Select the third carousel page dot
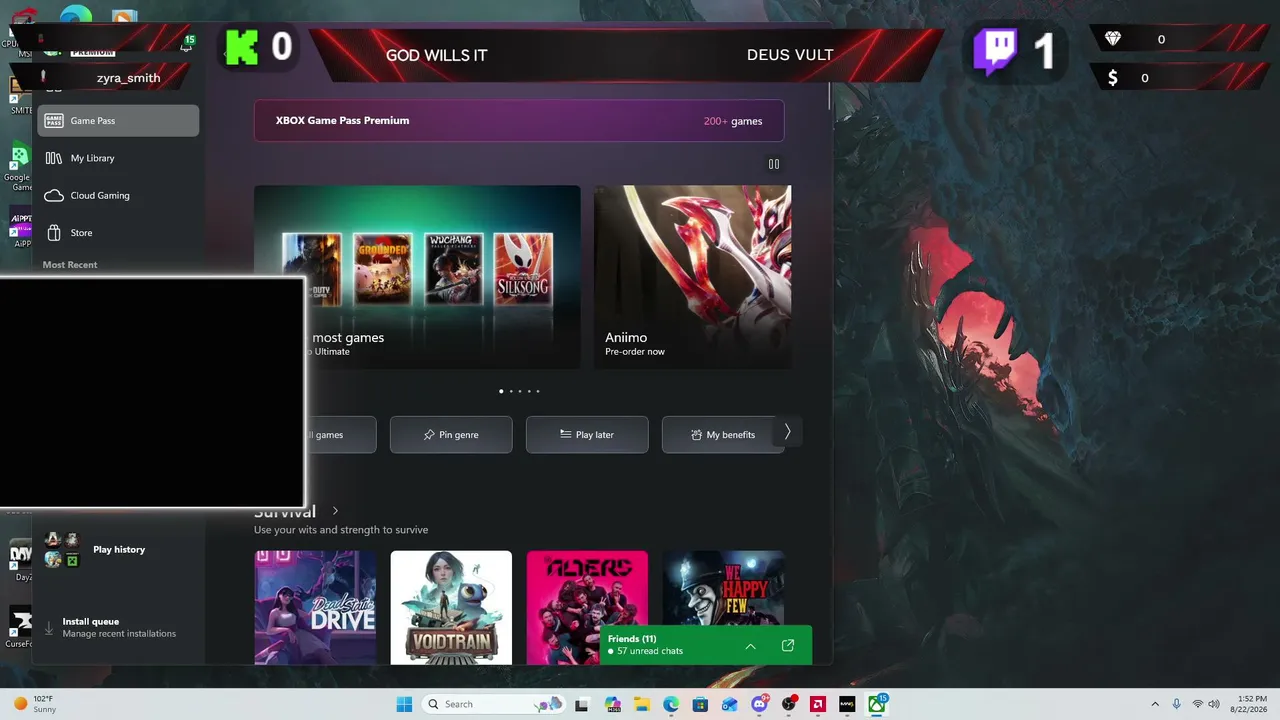Image resolution: width=1280 pixels, height=720 pixels. pyautogui.click(x=520, y=391)
